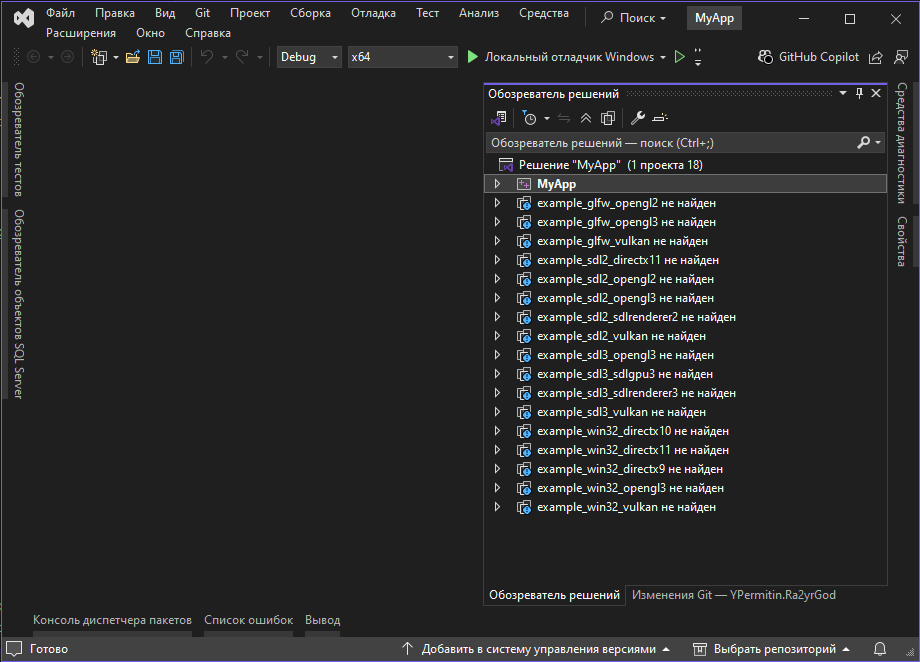The image size is (920, 662).
Task: Select example_sdl2_sdlrenderer2 не найден project
Action: click(x=685, y=317)
